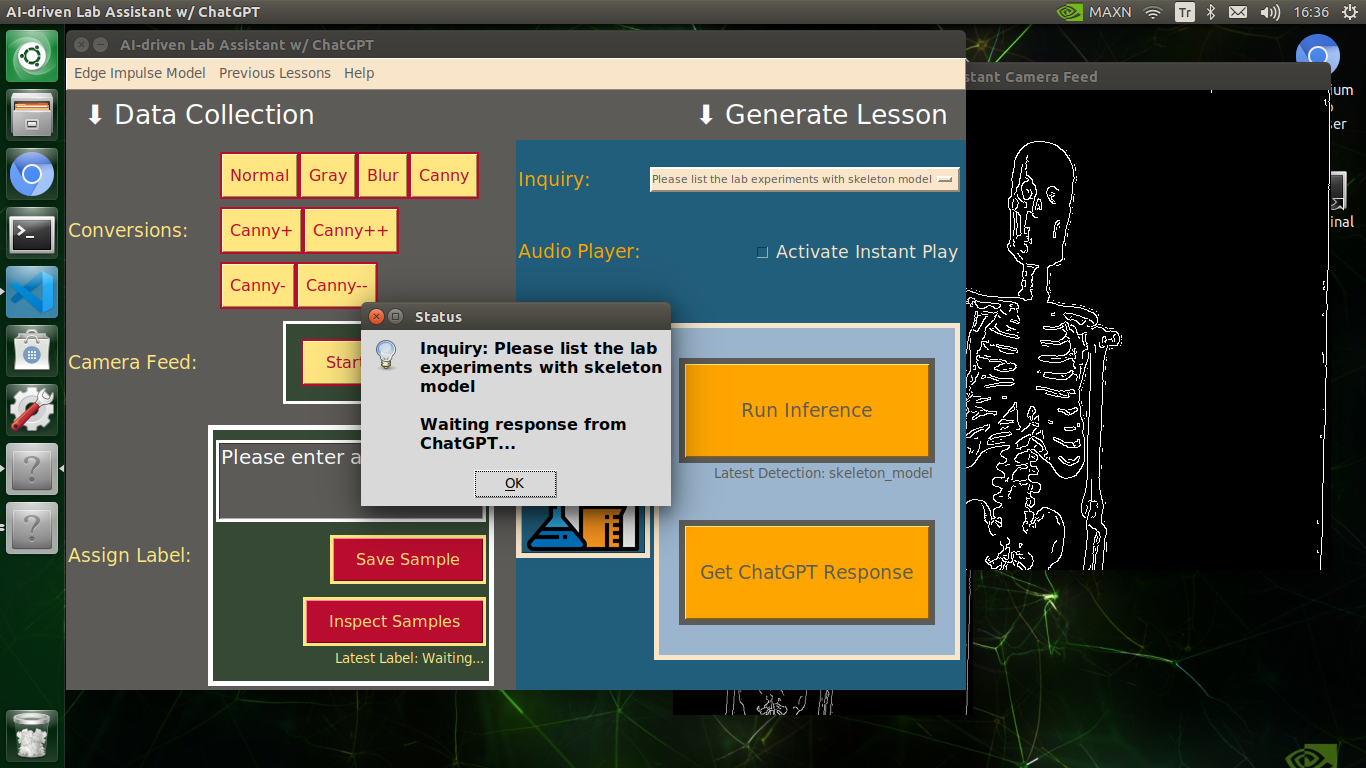Open the clock showing 16:36

(x=1310, y=12)
